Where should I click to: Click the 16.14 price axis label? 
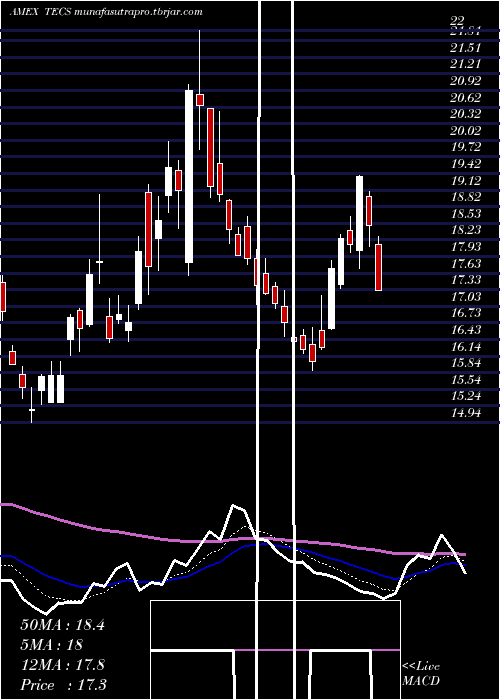[x=465, y=346]
